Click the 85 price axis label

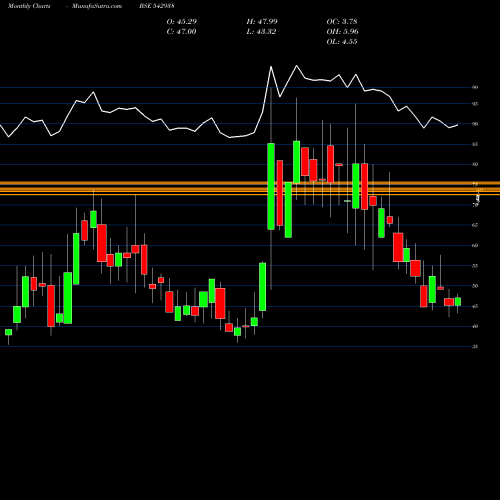coord(475,144)
